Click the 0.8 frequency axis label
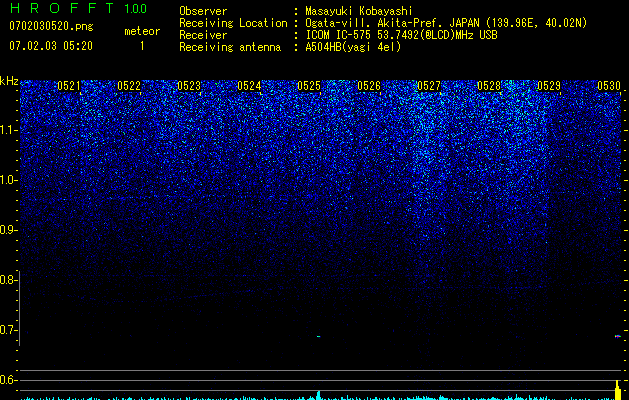Image resolution: width=629 pixels, height=400 pixels. pos(8,280)
